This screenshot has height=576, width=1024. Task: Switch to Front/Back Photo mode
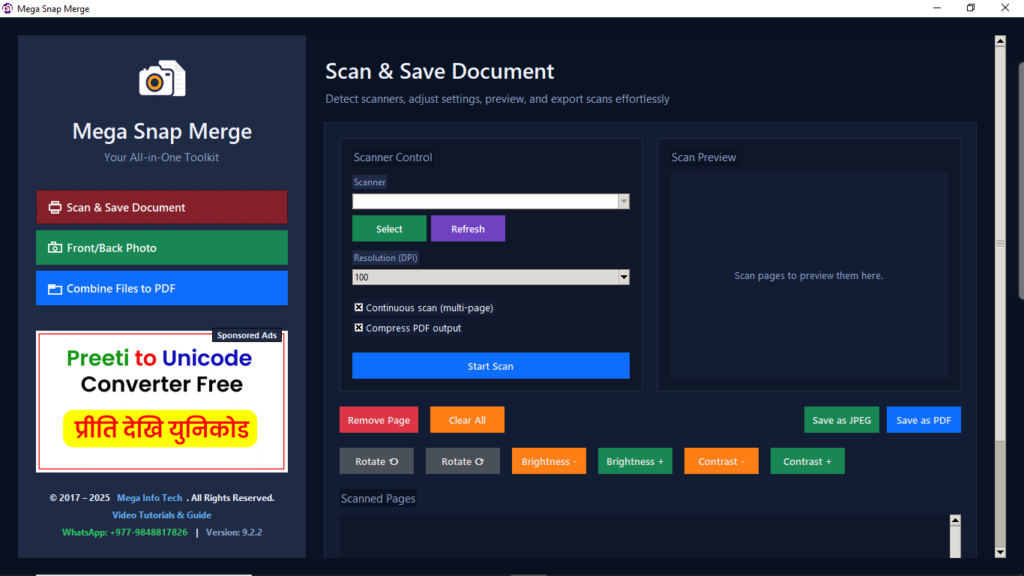(x=162, y=248)
